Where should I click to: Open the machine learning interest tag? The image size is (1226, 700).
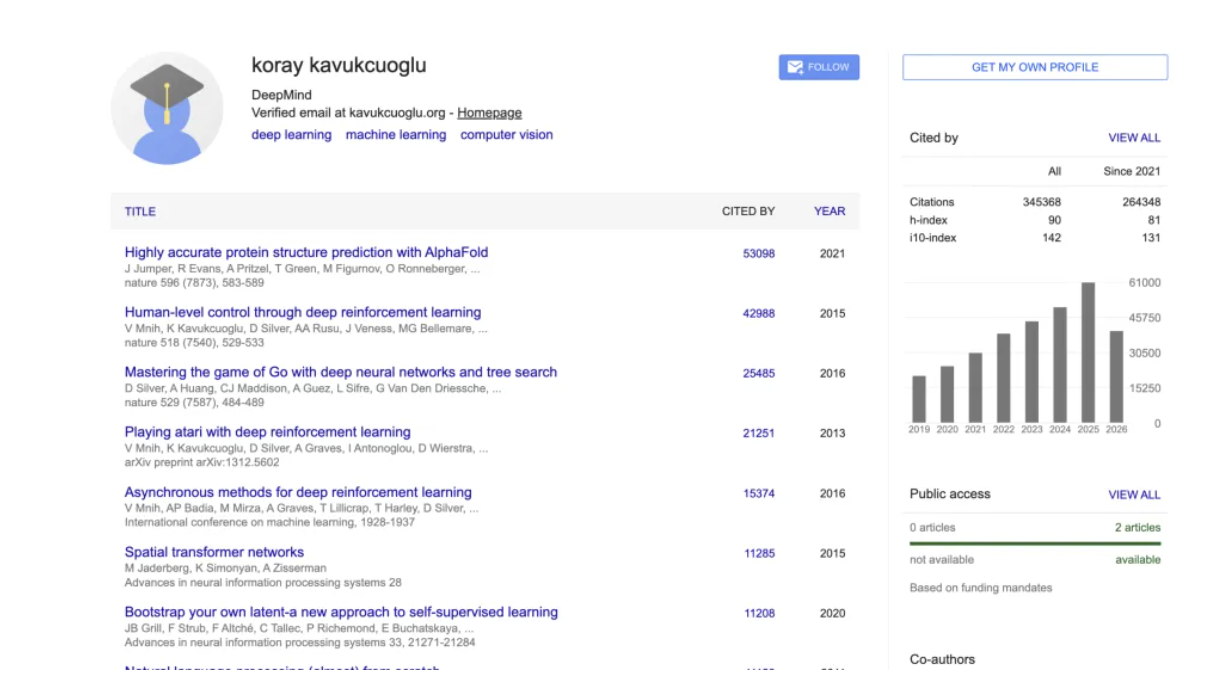396,135
